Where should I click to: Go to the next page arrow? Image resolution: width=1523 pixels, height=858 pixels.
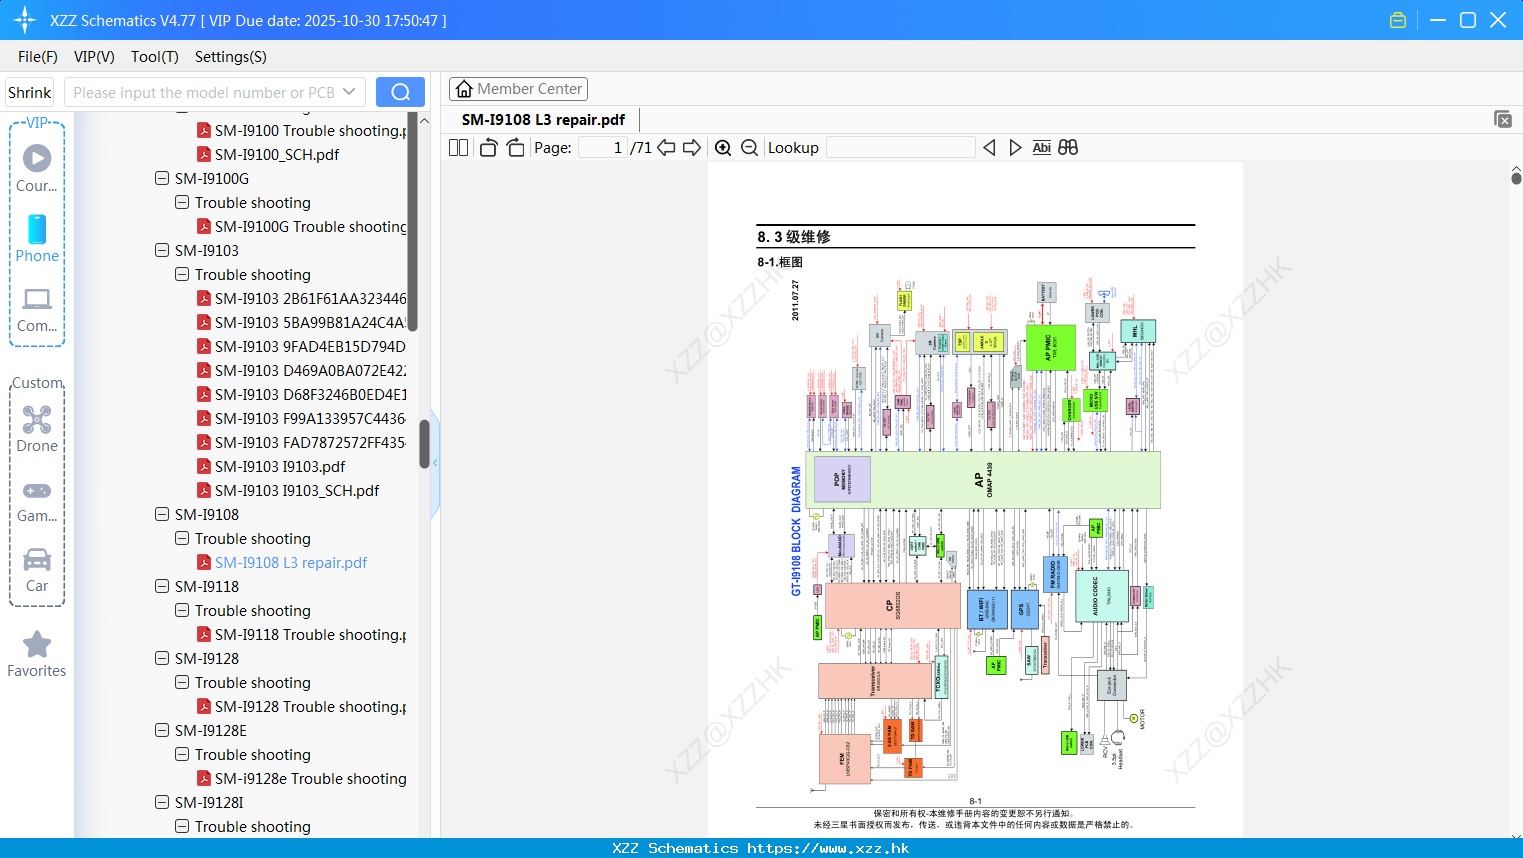point(692,148)
